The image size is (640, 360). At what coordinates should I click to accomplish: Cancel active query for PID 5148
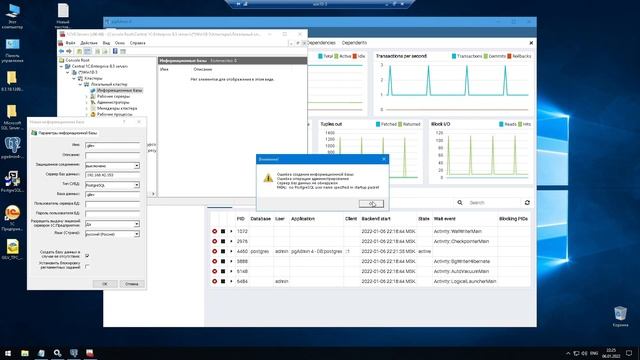coord(223,271)
